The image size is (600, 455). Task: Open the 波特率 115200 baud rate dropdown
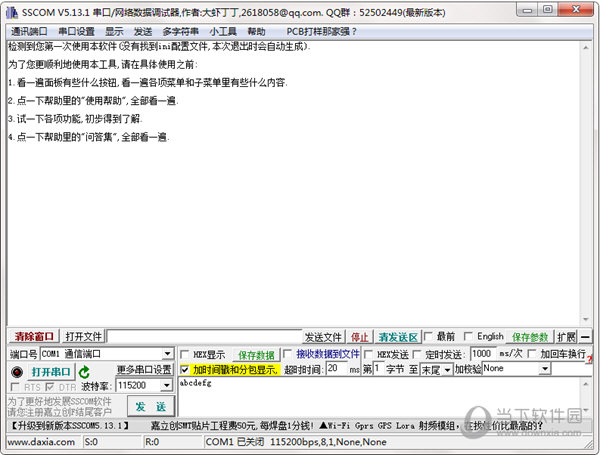pos(167,385)
